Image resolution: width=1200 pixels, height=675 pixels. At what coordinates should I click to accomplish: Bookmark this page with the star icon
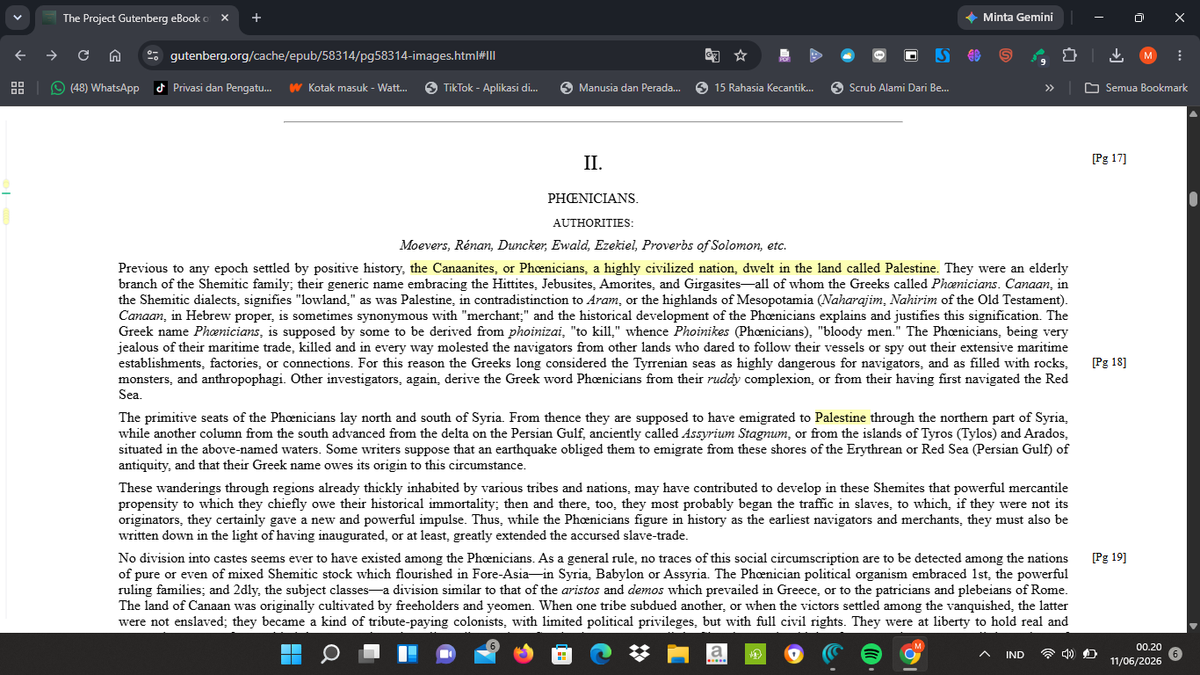[x=740, y=55]
